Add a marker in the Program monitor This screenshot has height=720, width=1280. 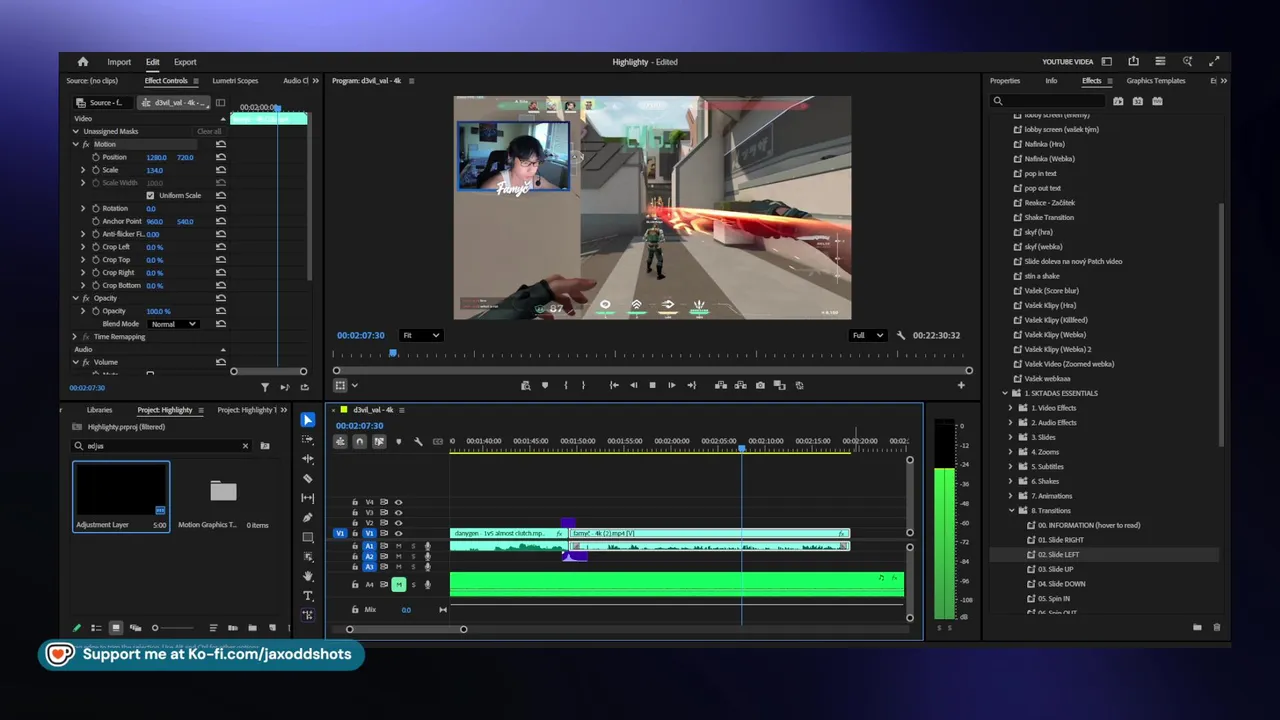545,385
